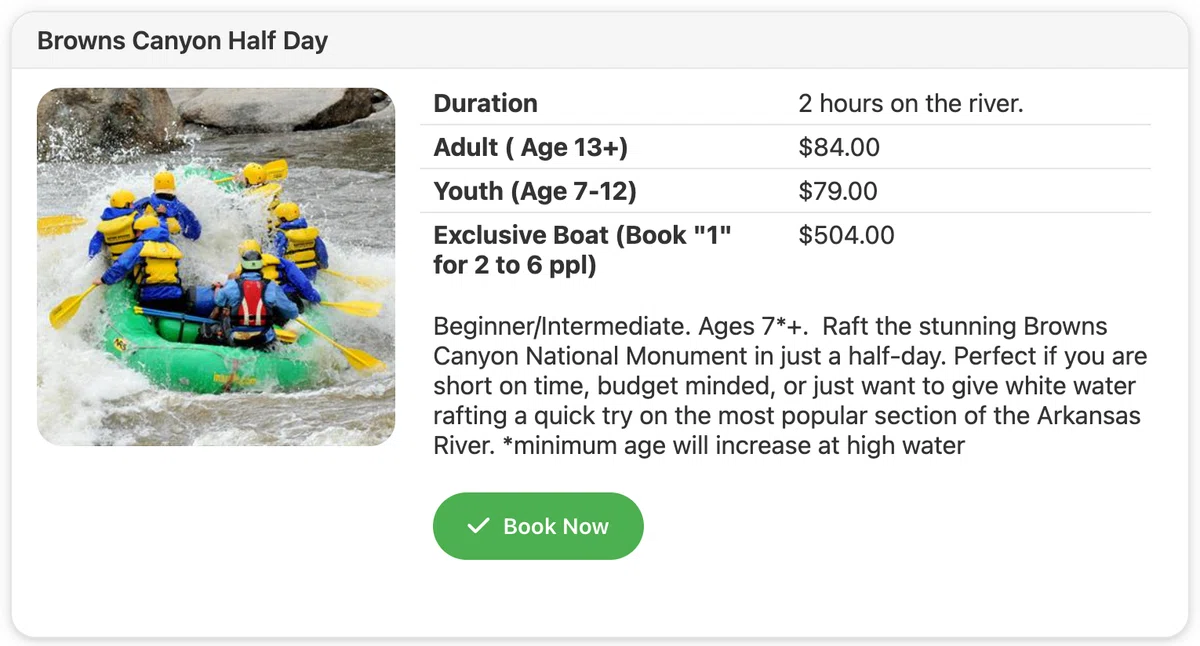Click the minimum age high water note
Image resolution: width=1200 pixels, height=646 pixels.
click(x=733, y=445)
